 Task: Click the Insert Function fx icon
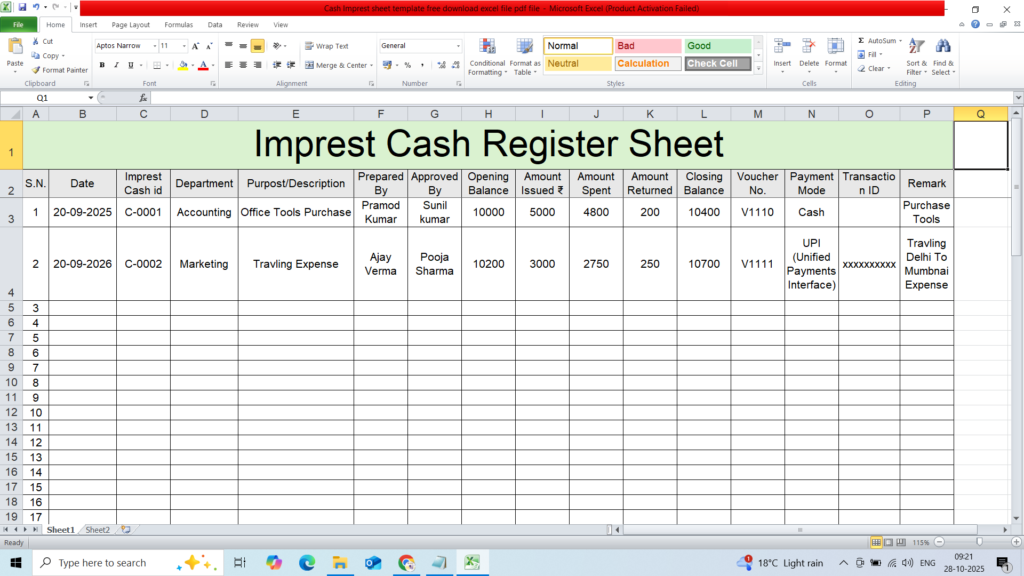coord(143,98)
